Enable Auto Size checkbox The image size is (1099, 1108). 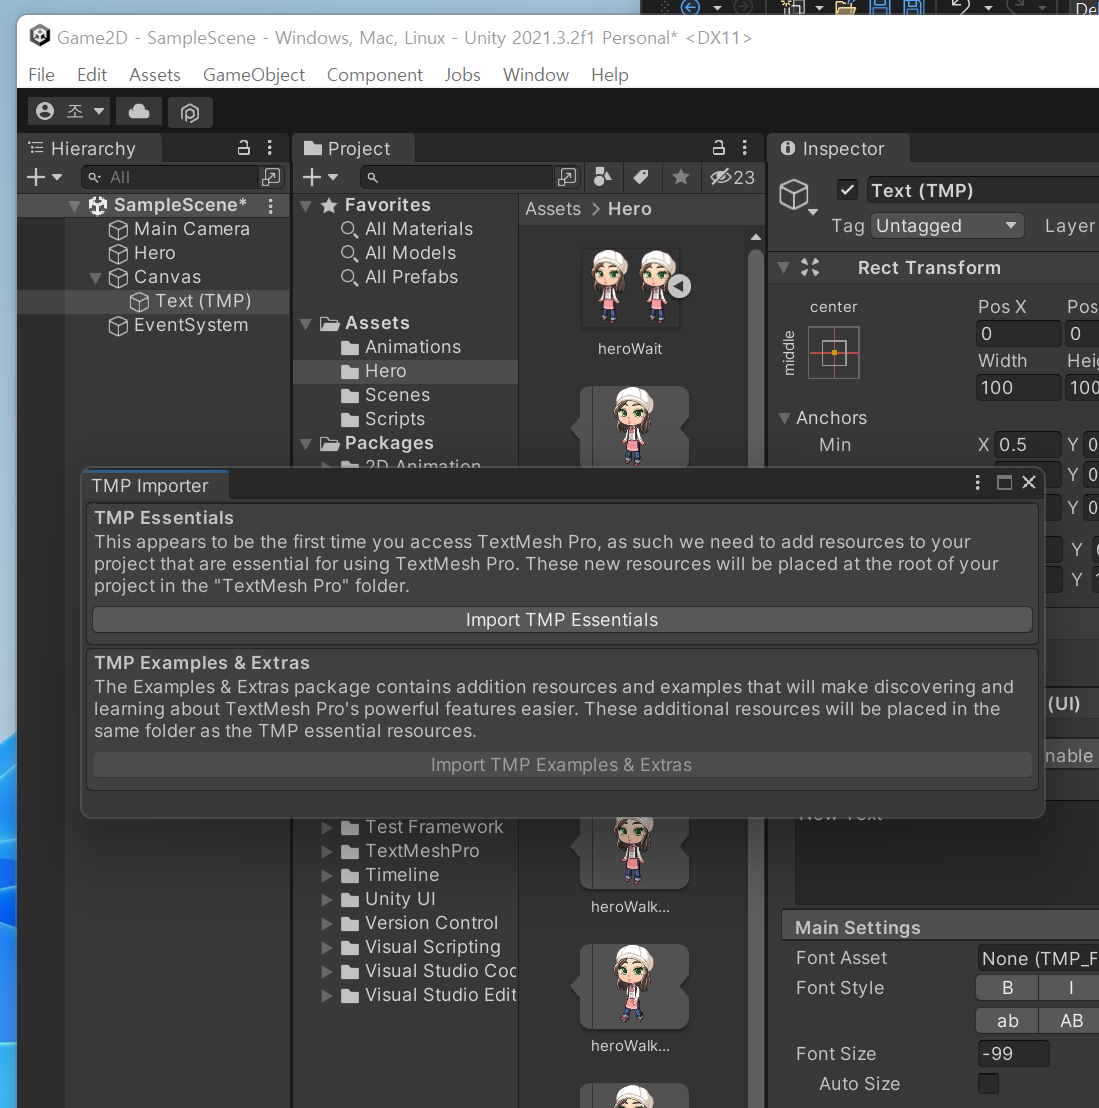tap(988, 1083)
